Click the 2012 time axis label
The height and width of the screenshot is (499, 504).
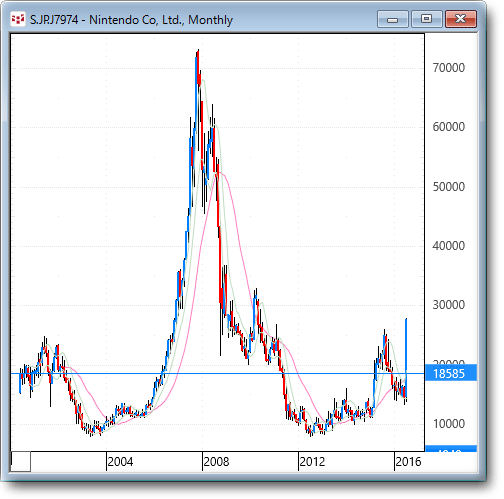[x=312, y=462]
